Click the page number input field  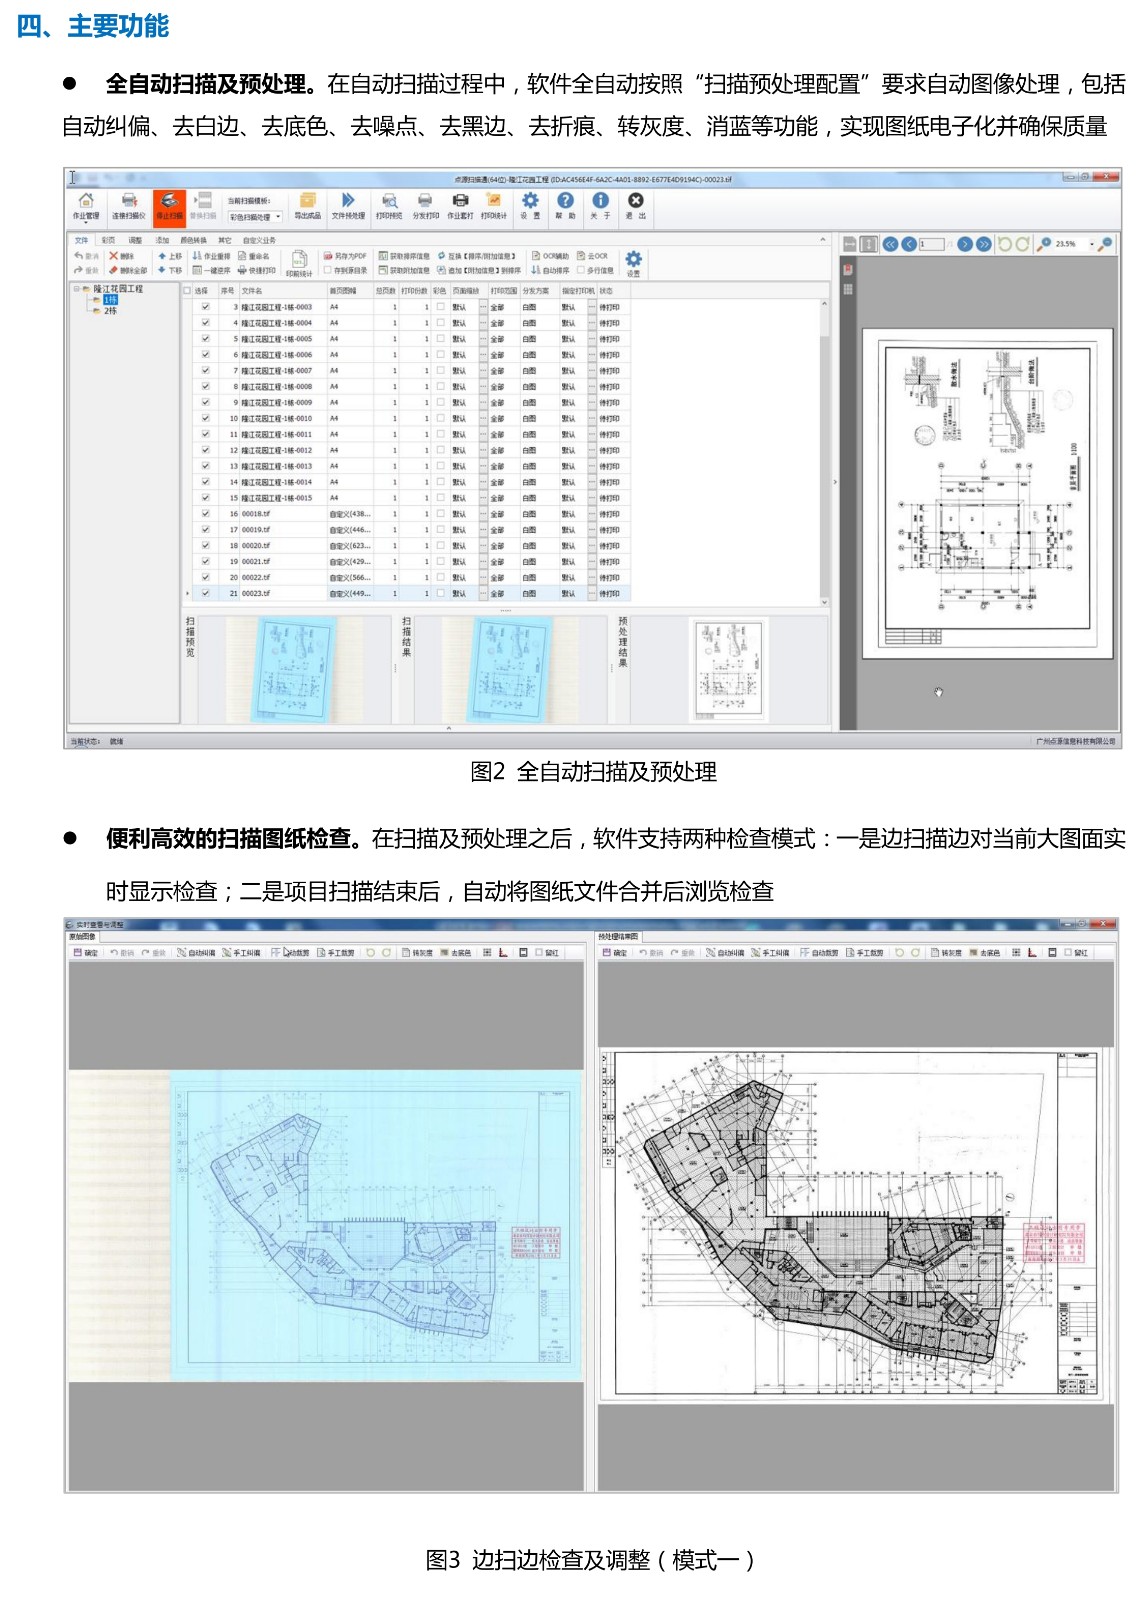tap(933, 244)
